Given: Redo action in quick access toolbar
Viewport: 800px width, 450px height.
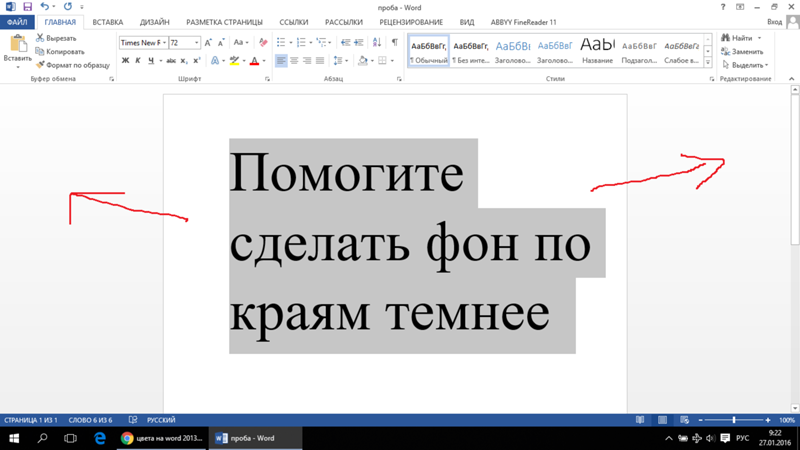Looking at the screenshot, I should (67, 7).
